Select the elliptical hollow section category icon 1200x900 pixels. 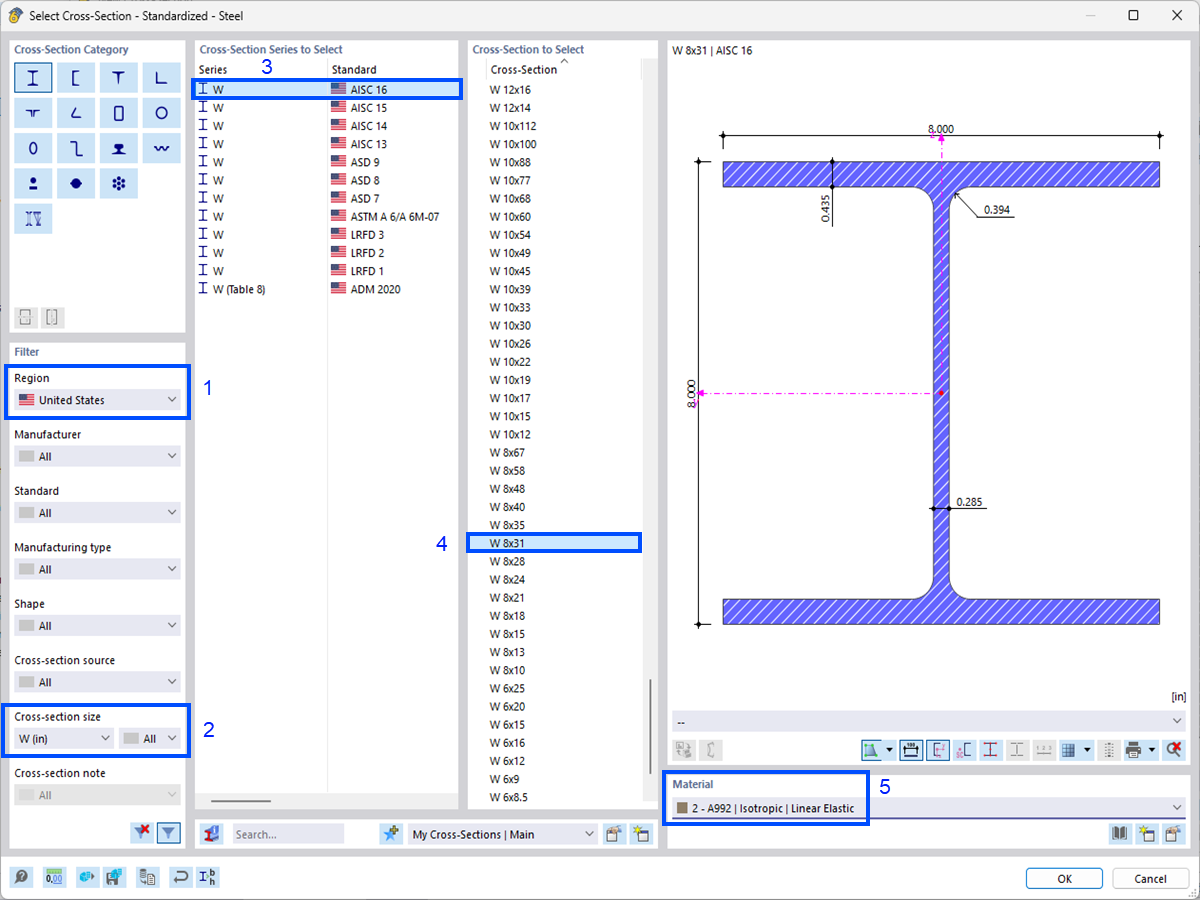tap(33, 148)
